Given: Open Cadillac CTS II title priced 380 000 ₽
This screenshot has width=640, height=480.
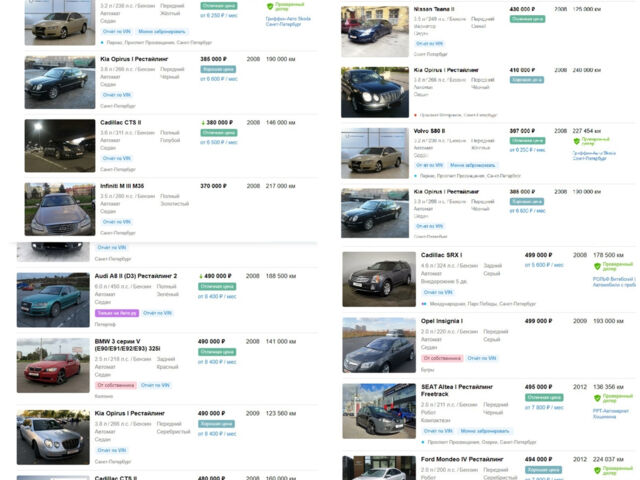Looking at the screenshot, I should [121, 123].
